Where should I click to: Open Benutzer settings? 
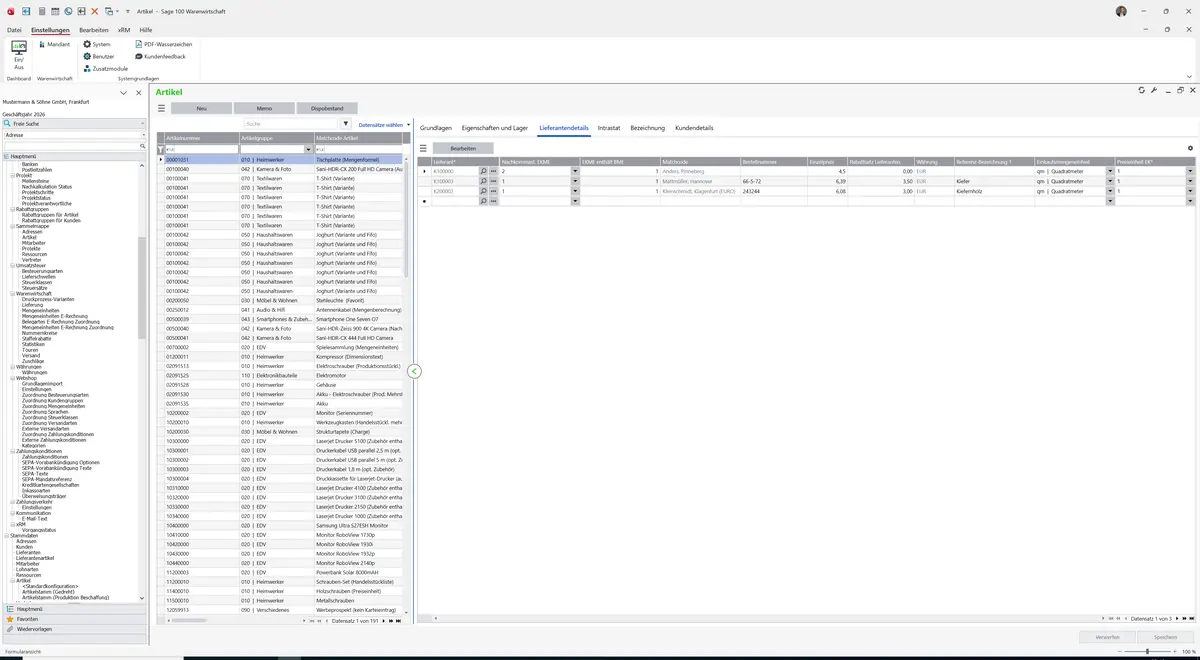click(x=99, y=57)
